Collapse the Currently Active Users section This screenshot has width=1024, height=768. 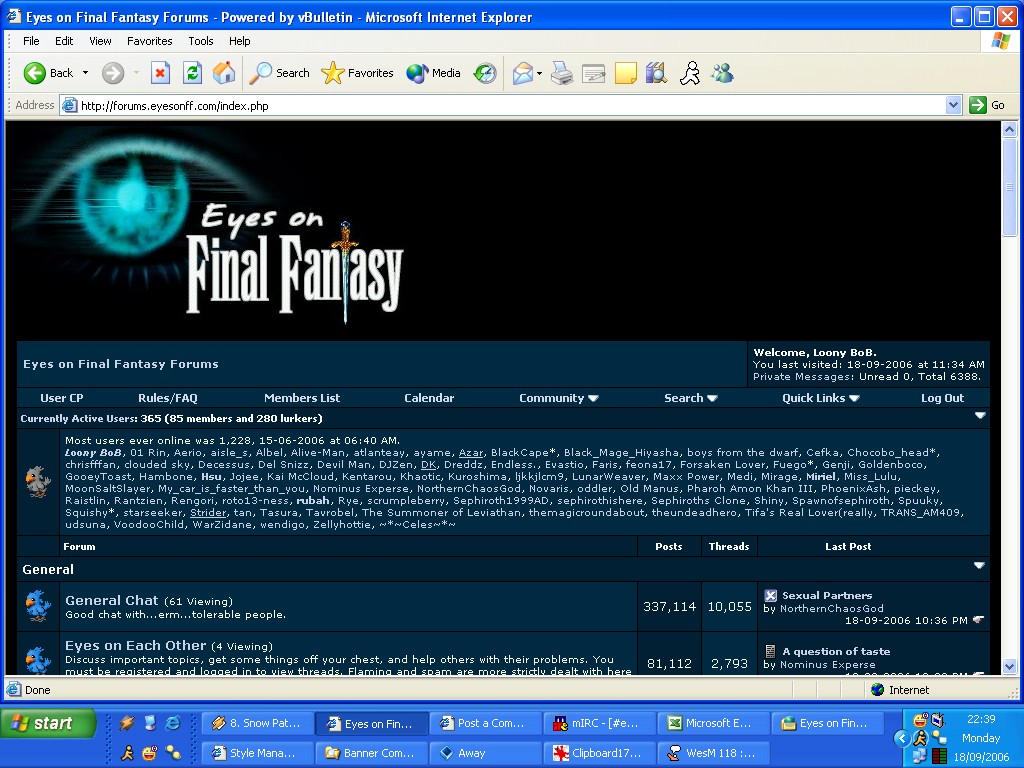pyautogui.click(x=980, y=415)
